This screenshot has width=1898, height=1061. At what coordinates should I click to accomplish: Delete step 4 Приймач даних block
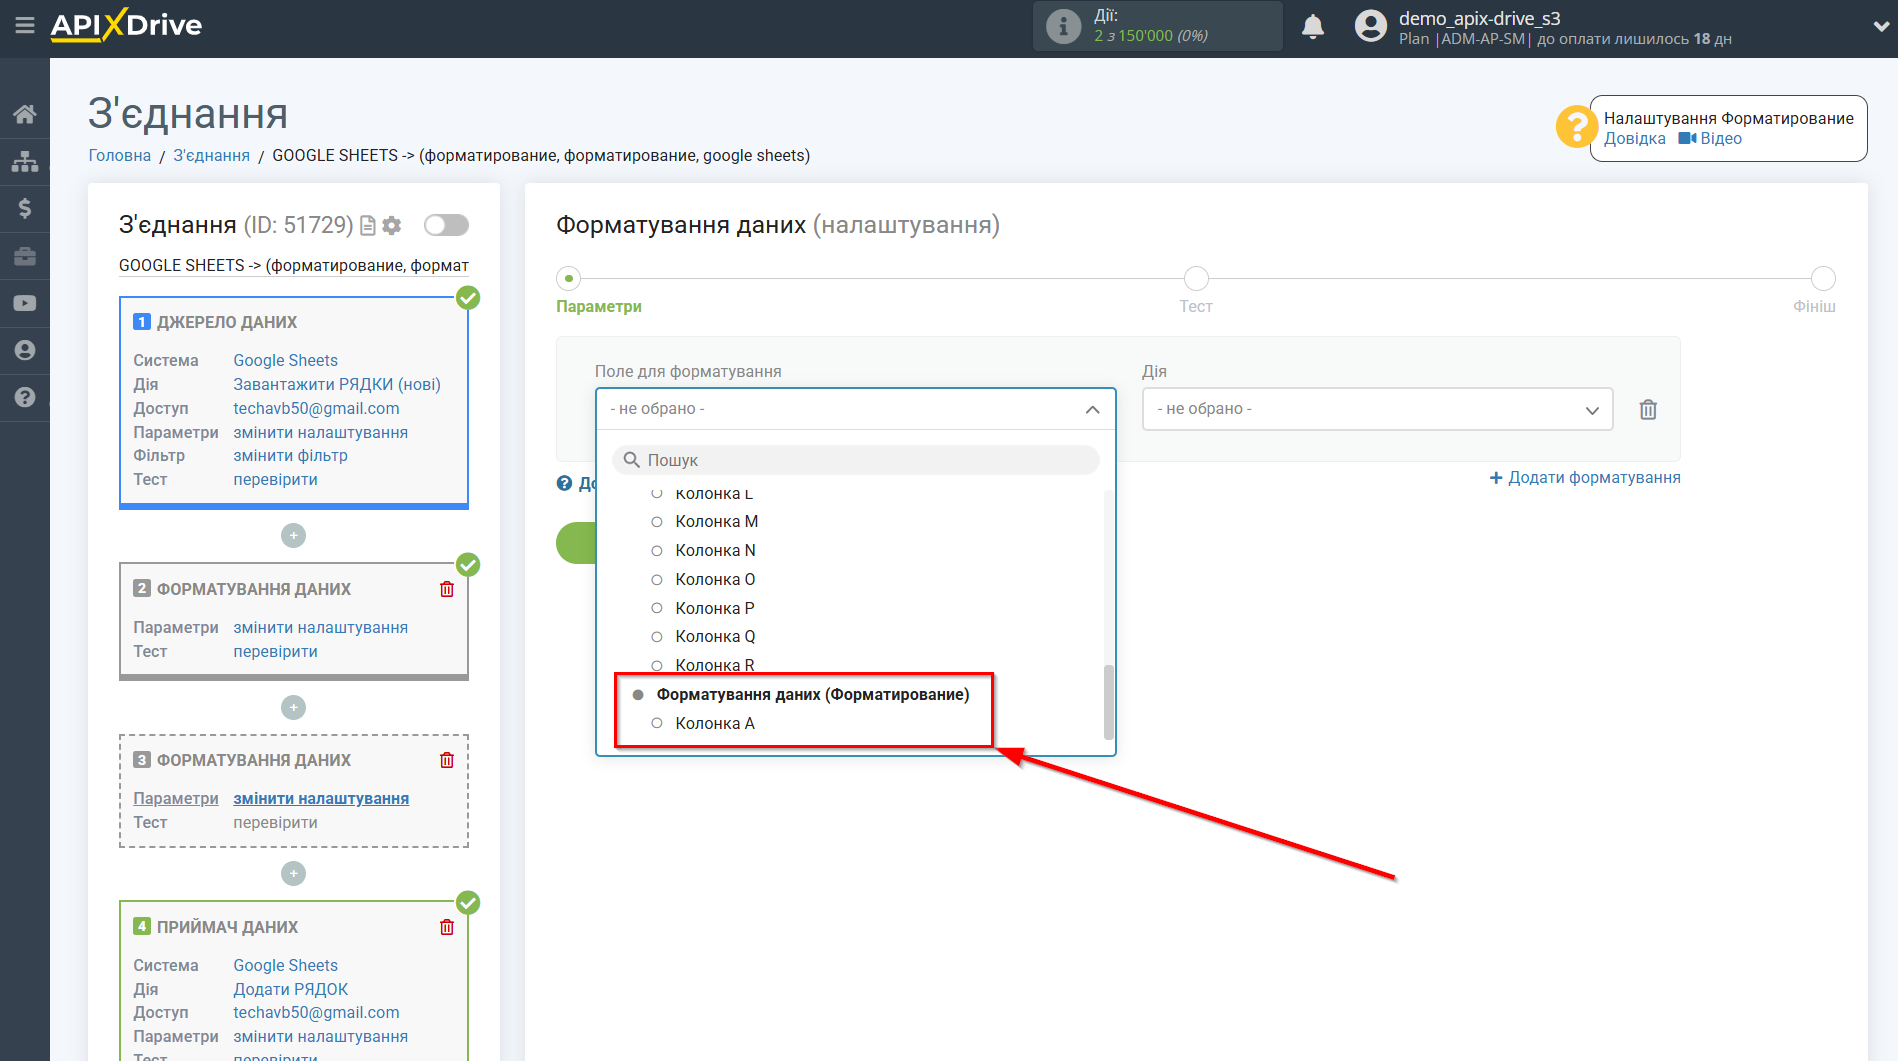coord(447,927)
